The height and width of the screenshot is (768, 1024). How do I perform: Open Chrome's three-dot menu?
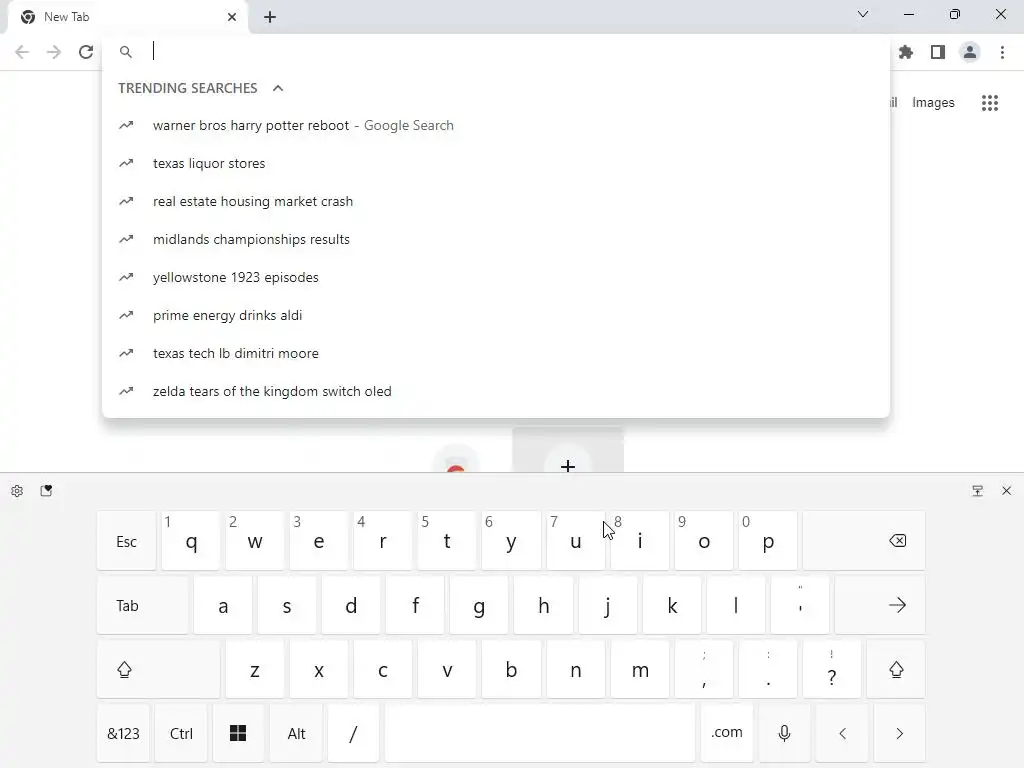1002,52
